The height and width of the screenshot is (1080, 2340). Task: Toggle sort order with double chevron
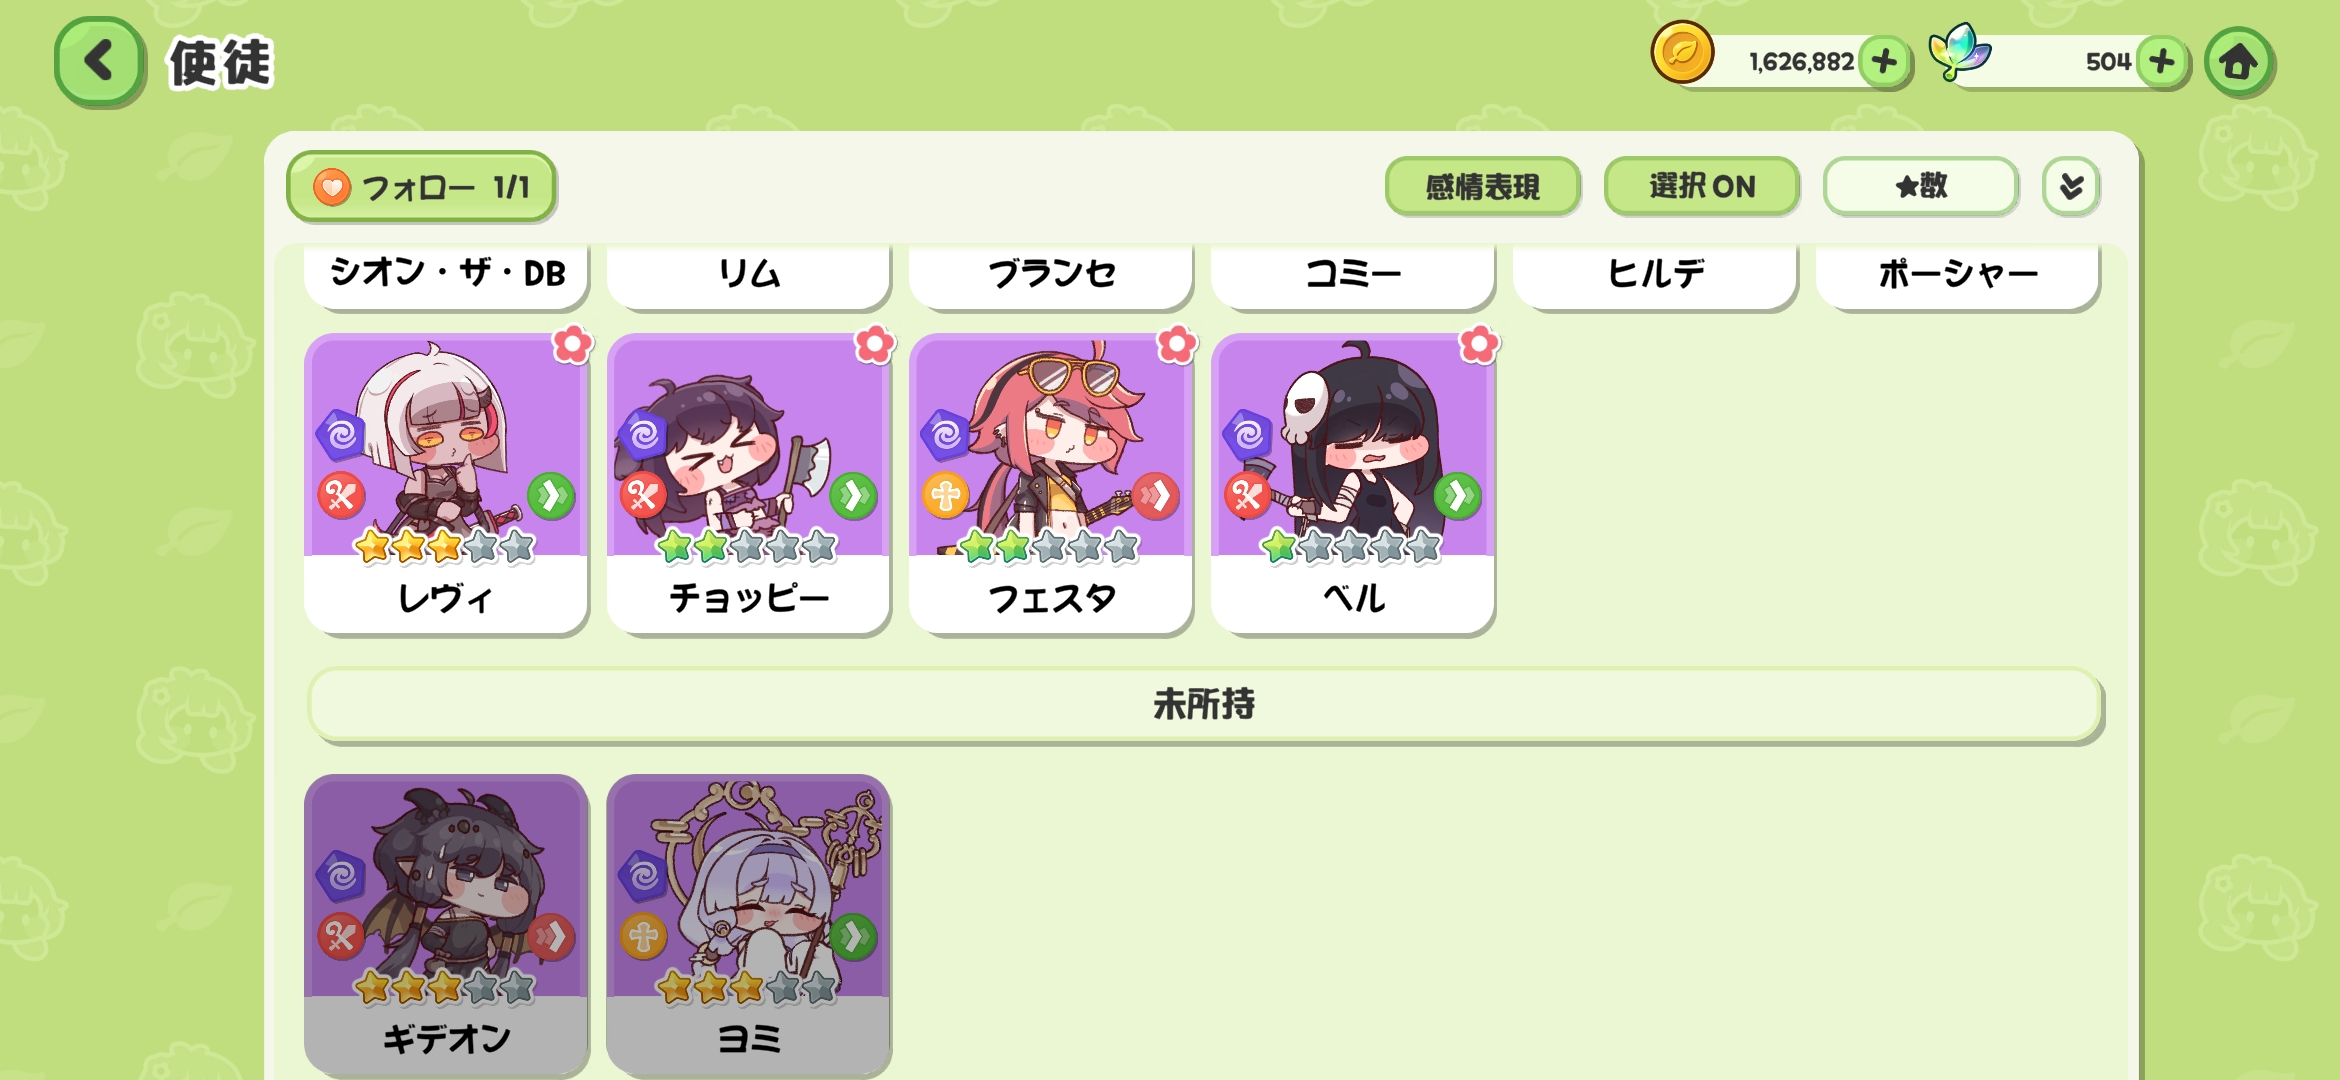2071,186
